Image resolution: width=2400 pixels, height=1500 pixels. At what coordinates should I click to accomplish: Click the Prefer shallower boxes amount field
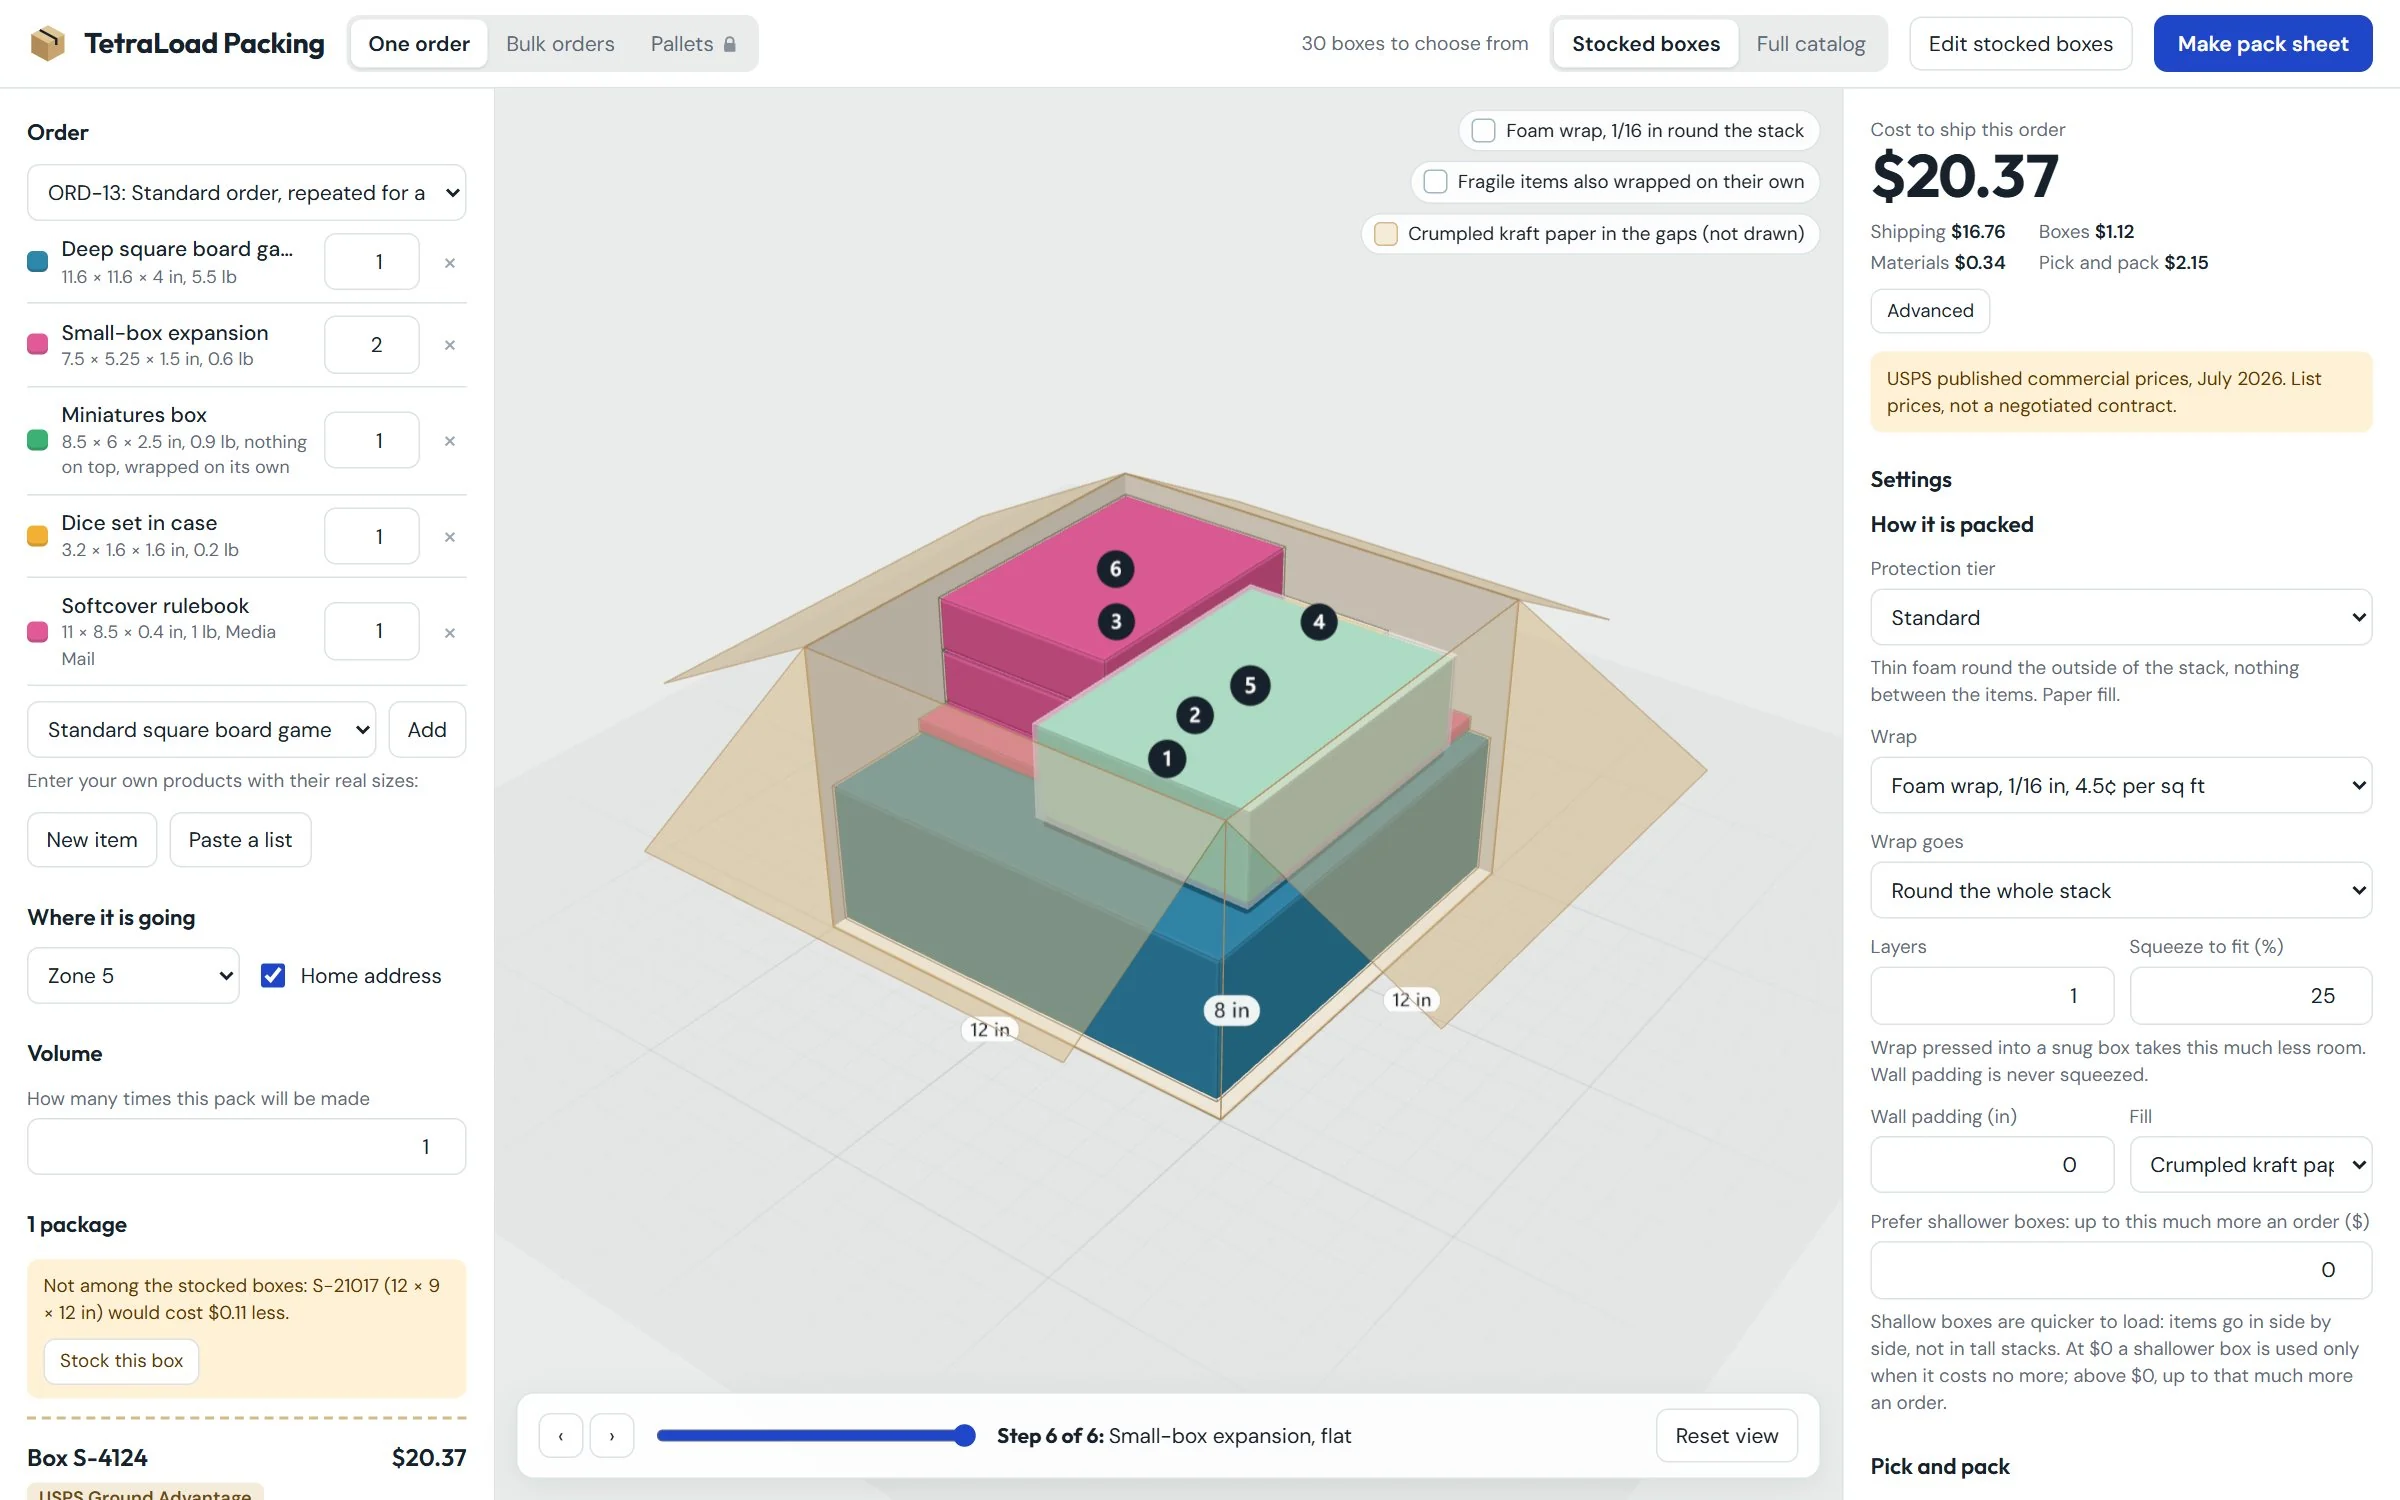click(x=2121, y=1270)
